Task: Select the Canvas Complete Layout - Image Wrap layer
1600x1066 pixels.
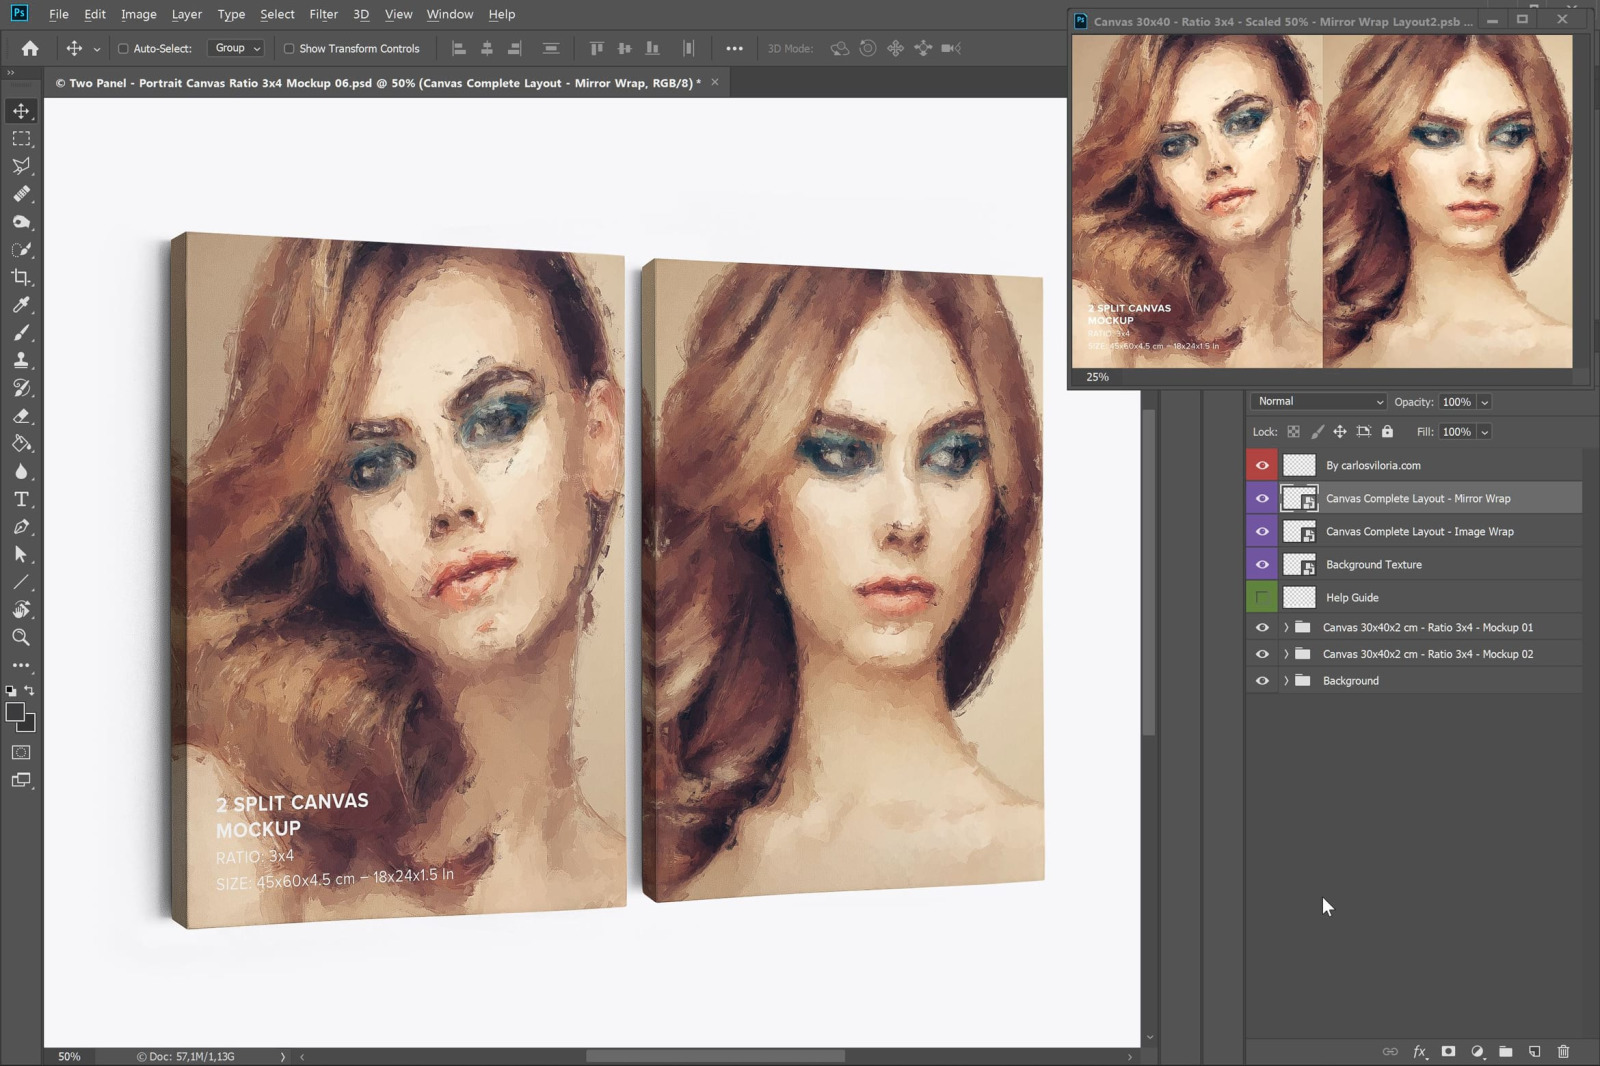Action: click(x=1419, y=532)
